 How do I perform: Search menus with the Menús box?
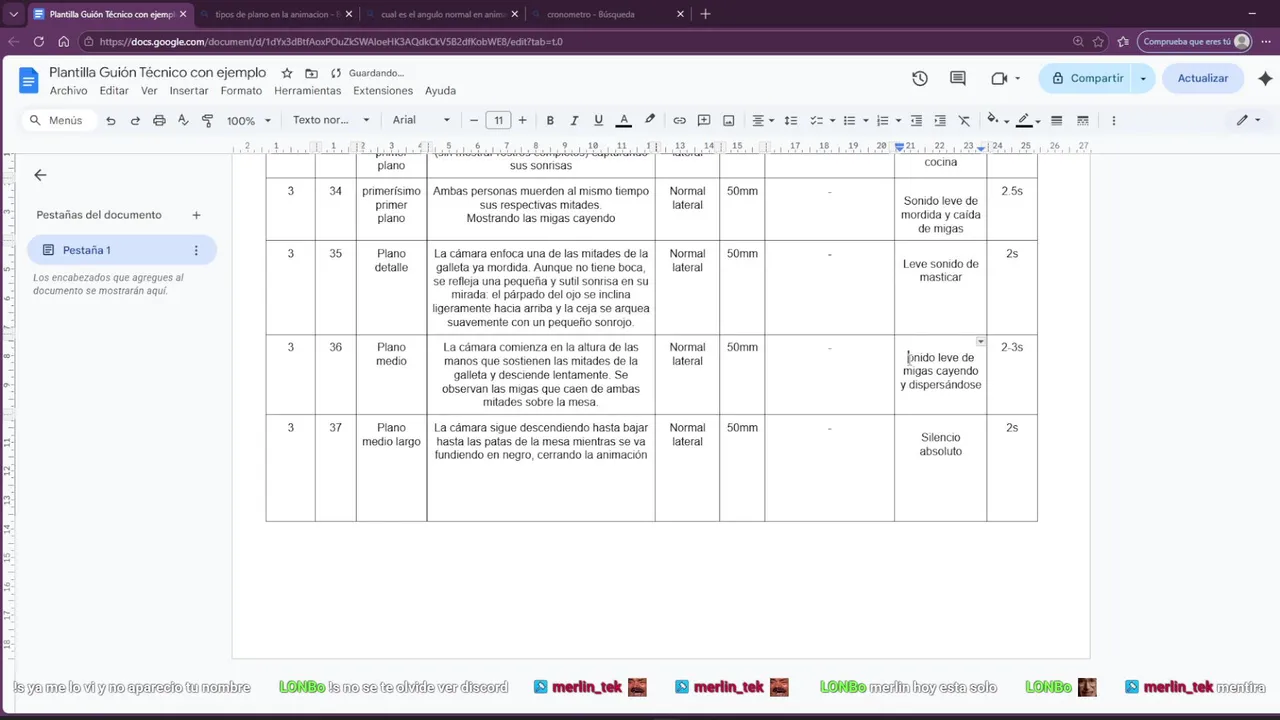[x=58, y=120]
